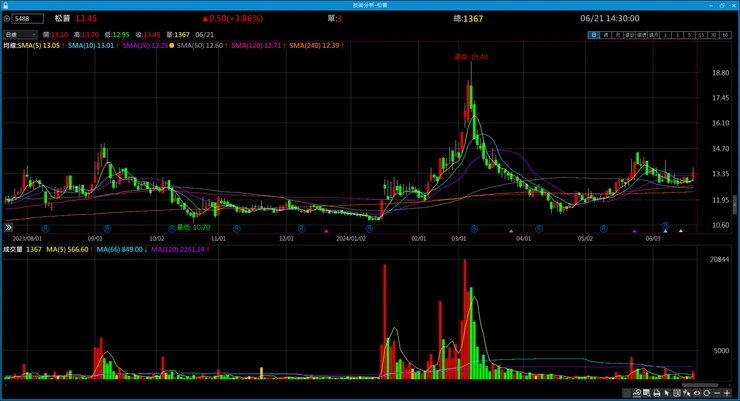Click the SMA(10) 13.01 legend label
740x401 pixels.
(x=91, y=46)
